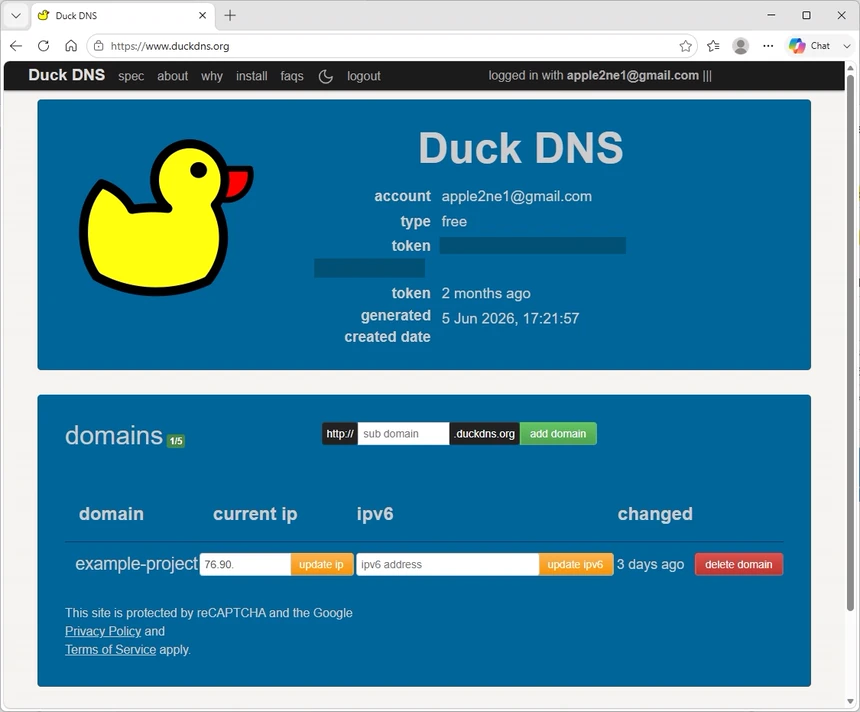Image resolution: width=860 pixels, height=712 pixels.
Task: Go to browser home page icon
Action: point(71,46)
